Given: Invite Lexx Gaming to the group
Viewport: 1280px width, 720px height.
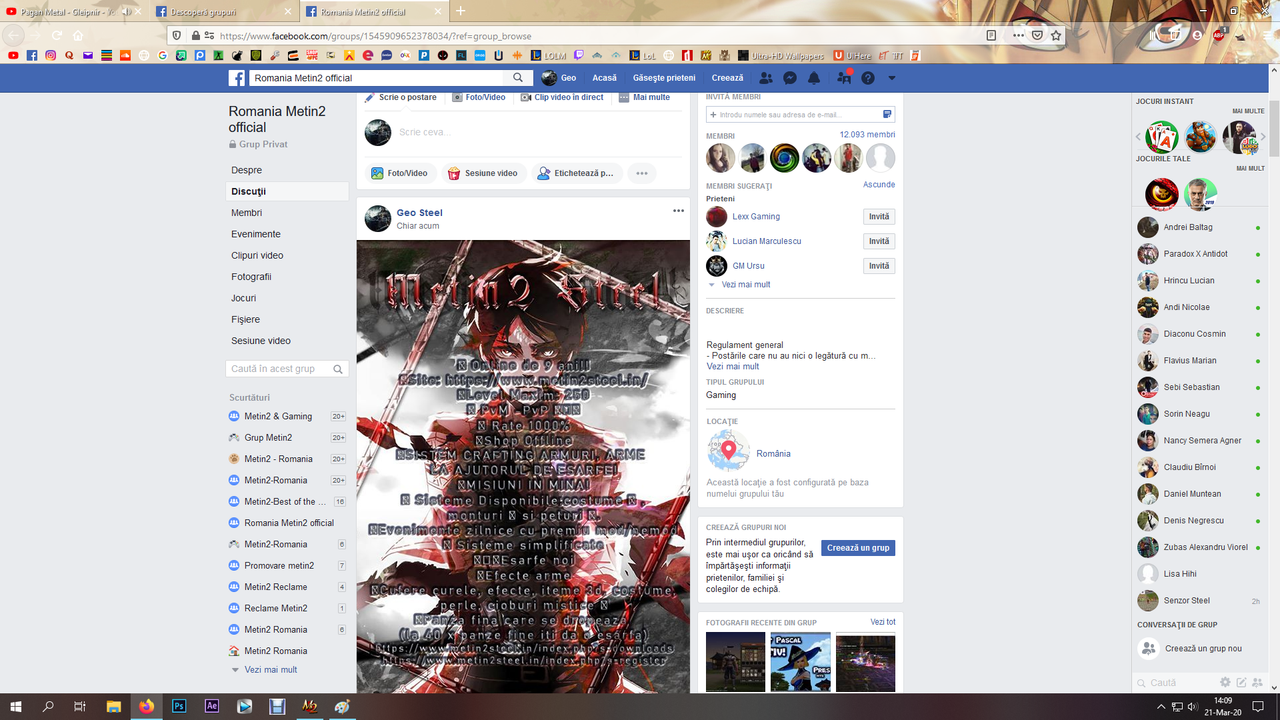Looking at the screenshot, I should click(879, 217).
